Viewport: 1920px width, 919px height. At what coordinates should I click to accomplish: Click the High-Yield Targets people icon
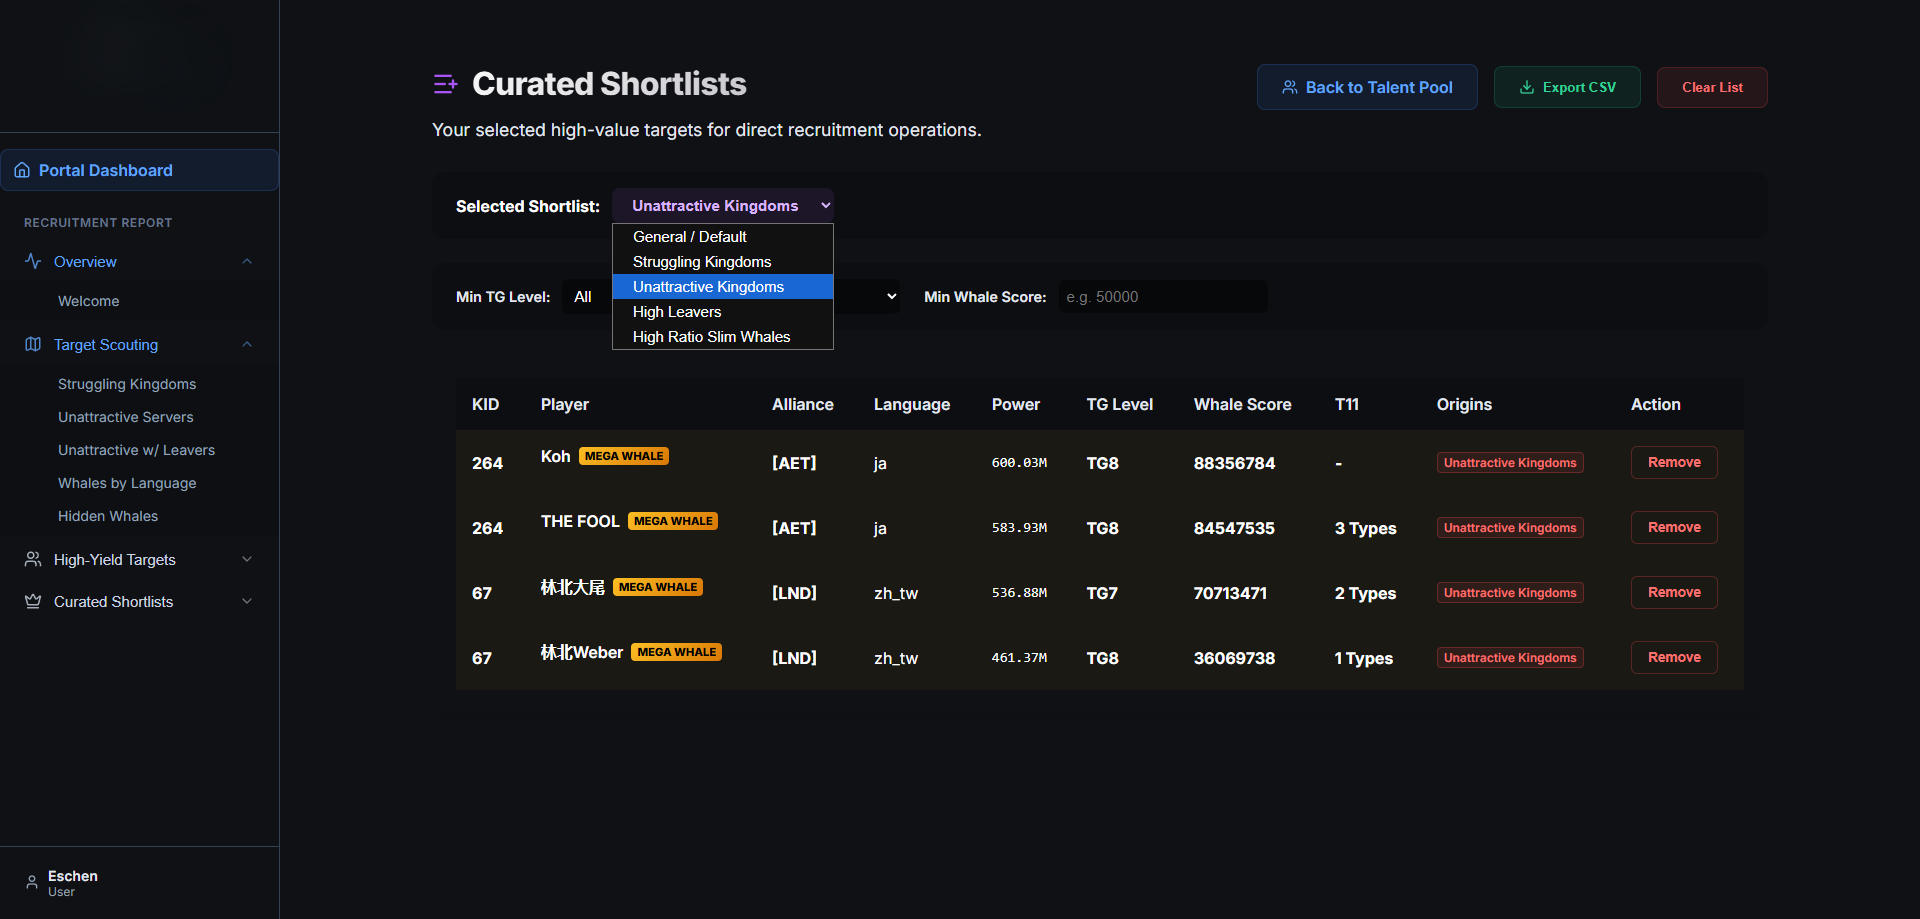pos(33,559)
